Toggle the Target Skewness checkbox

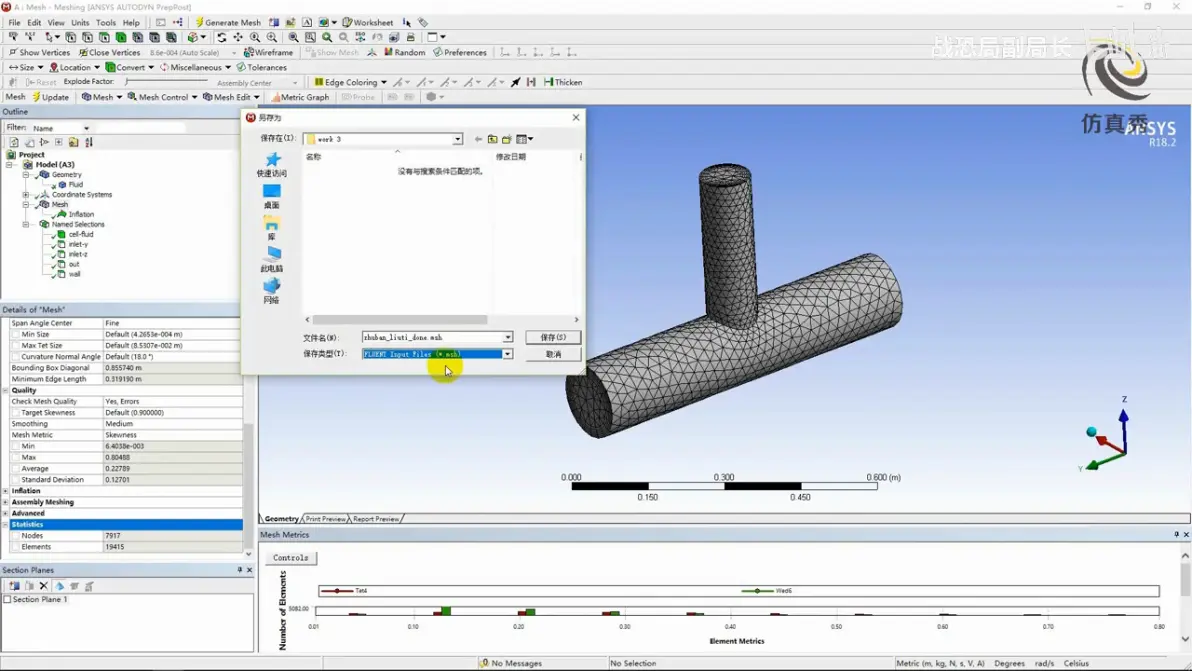16,413
